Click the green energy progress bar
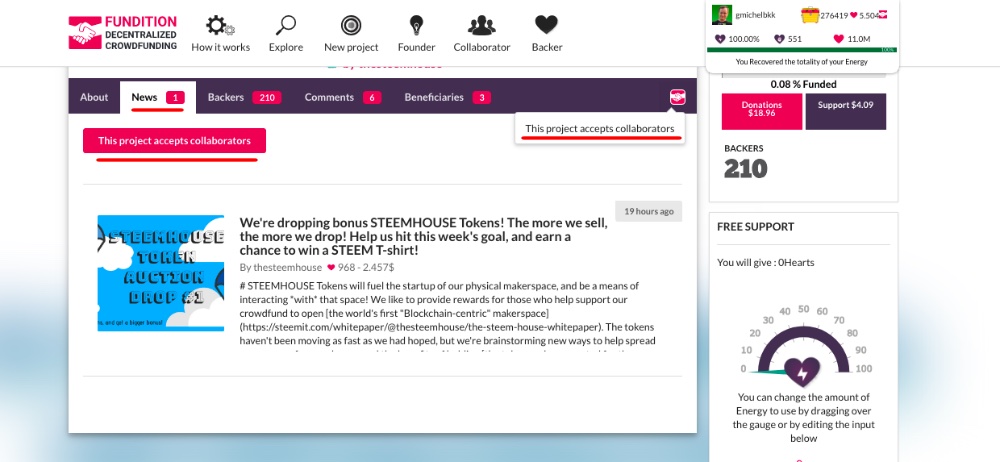Viewport: 1000px width, 462px height. pos(802,49)
